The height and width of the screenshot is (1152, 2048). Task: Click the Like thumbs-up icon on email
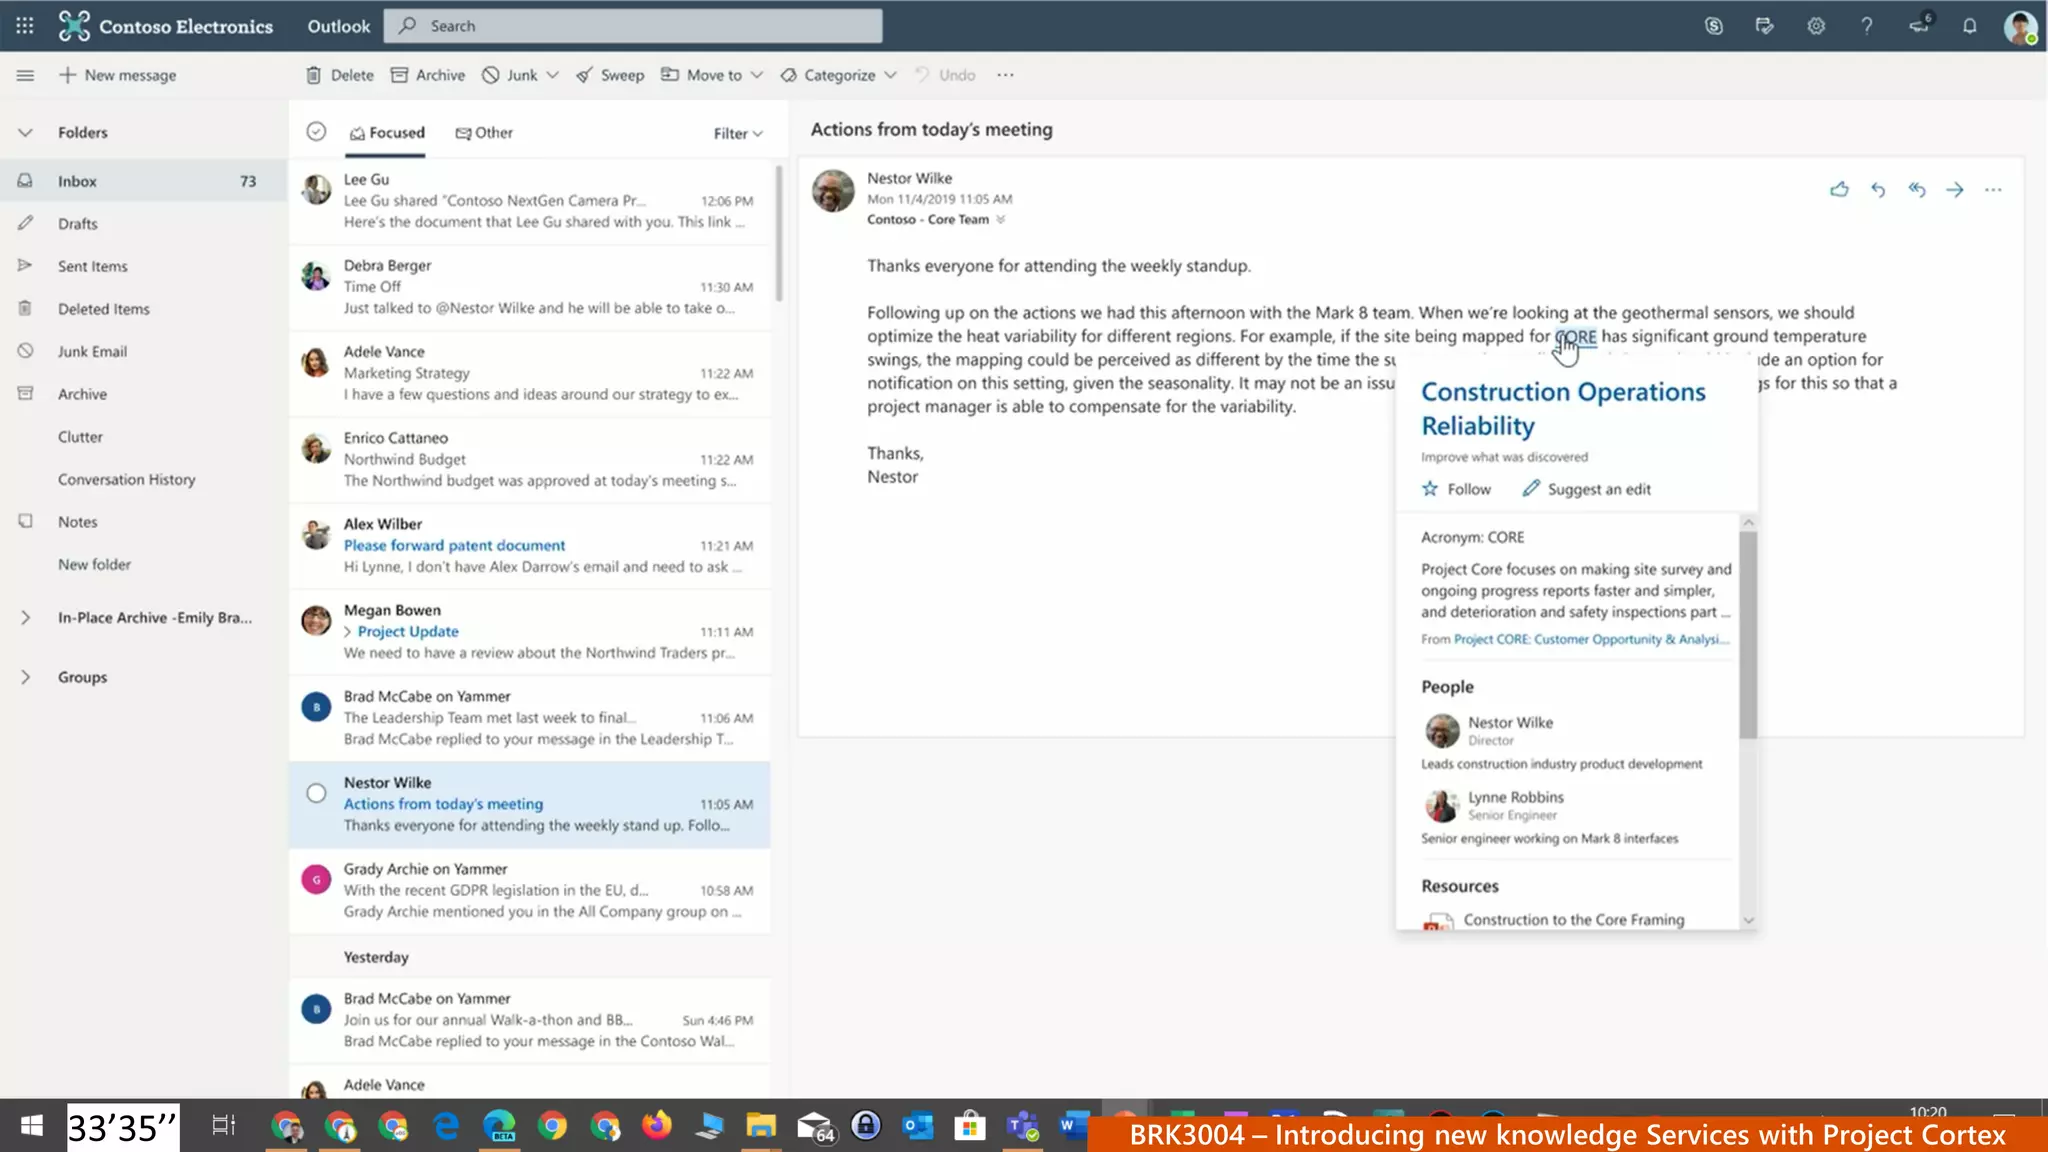click(x=1839, y=189)
